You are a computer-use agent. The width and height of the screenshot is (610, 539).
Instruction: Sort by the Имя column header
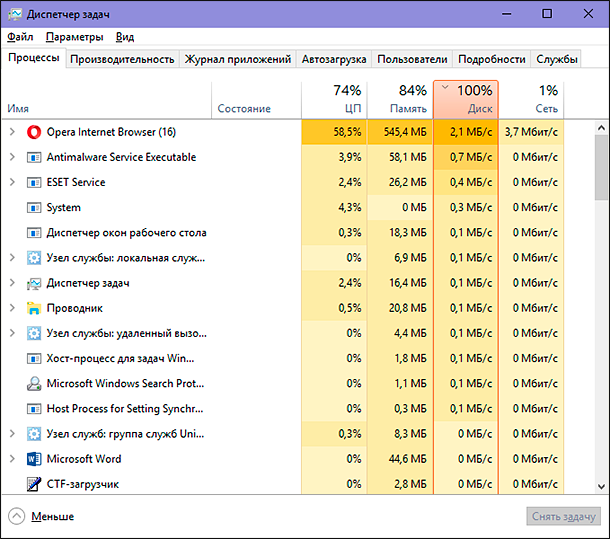click(x=107, y=100)
